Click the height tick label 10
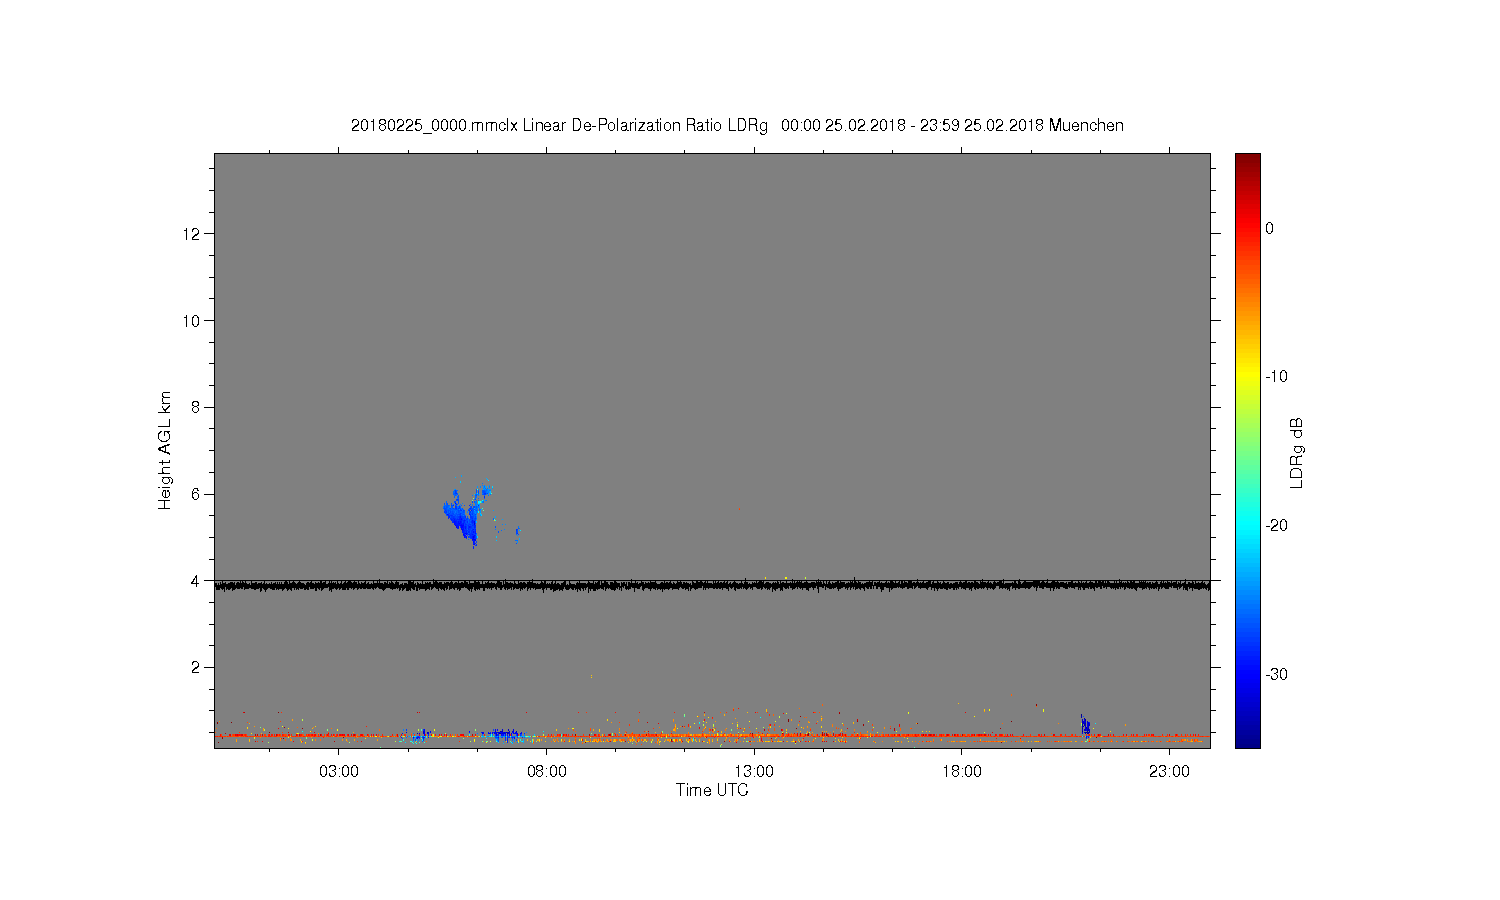Image resolution: width=1500 pixels, height=900 pixels. (191, 321)
